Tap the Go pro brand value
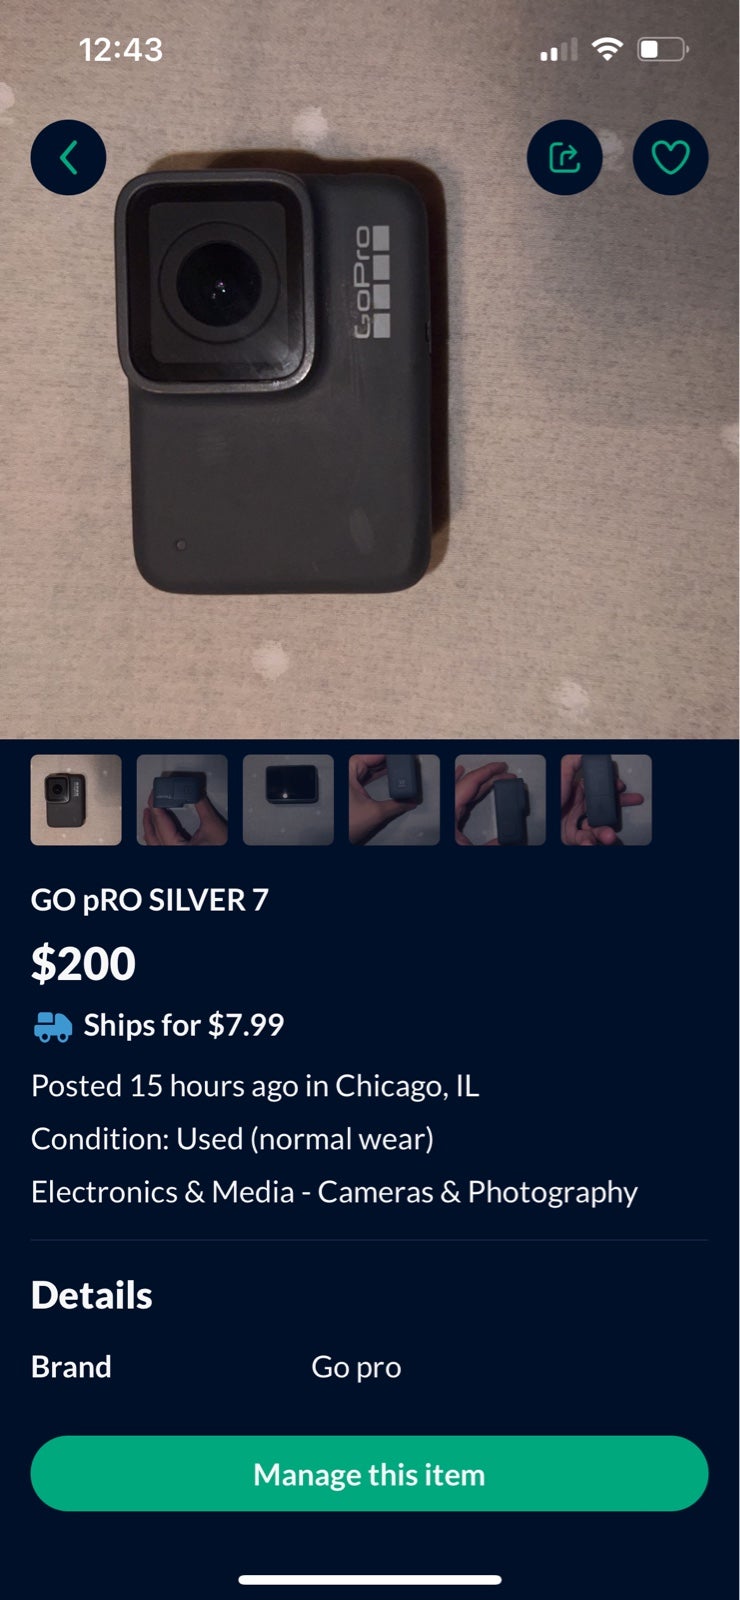The height and width of the screenshot is (1600, 740). (x=356, y=1367)
